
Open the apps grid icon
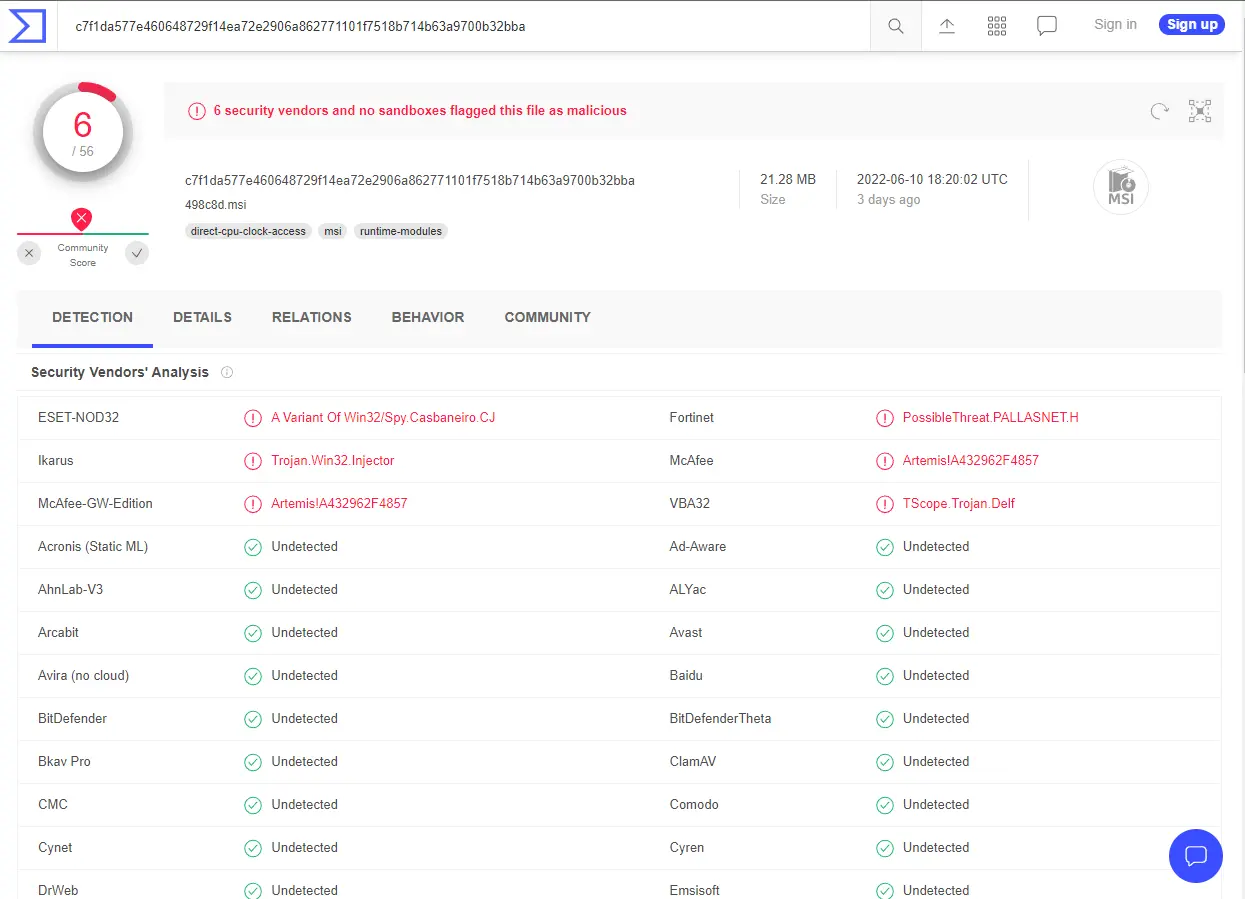pyautogui.click(x=997, y=26)
